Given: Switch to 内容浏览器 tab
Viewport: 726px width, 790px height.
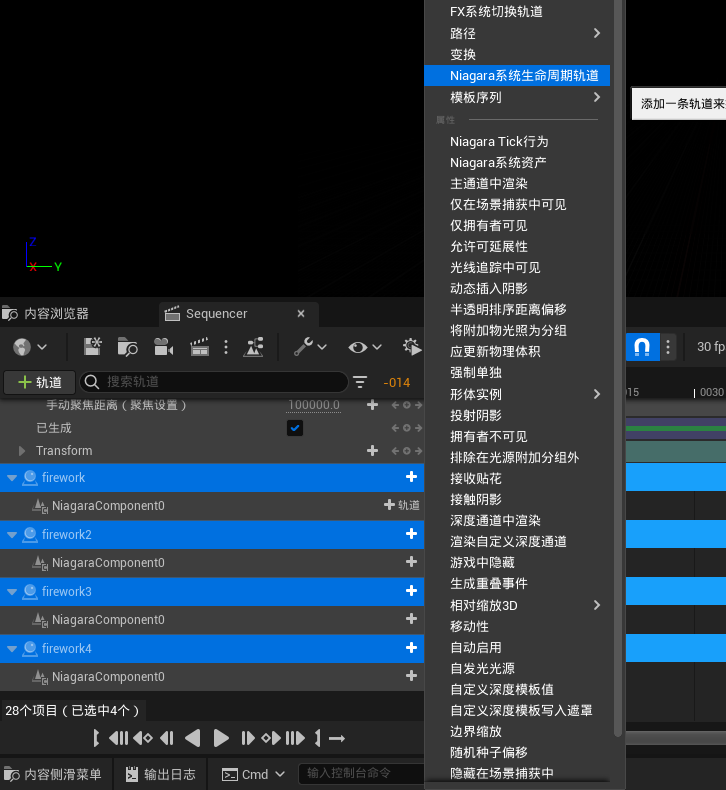Looking at the screenshot, I should coord(46,313).
